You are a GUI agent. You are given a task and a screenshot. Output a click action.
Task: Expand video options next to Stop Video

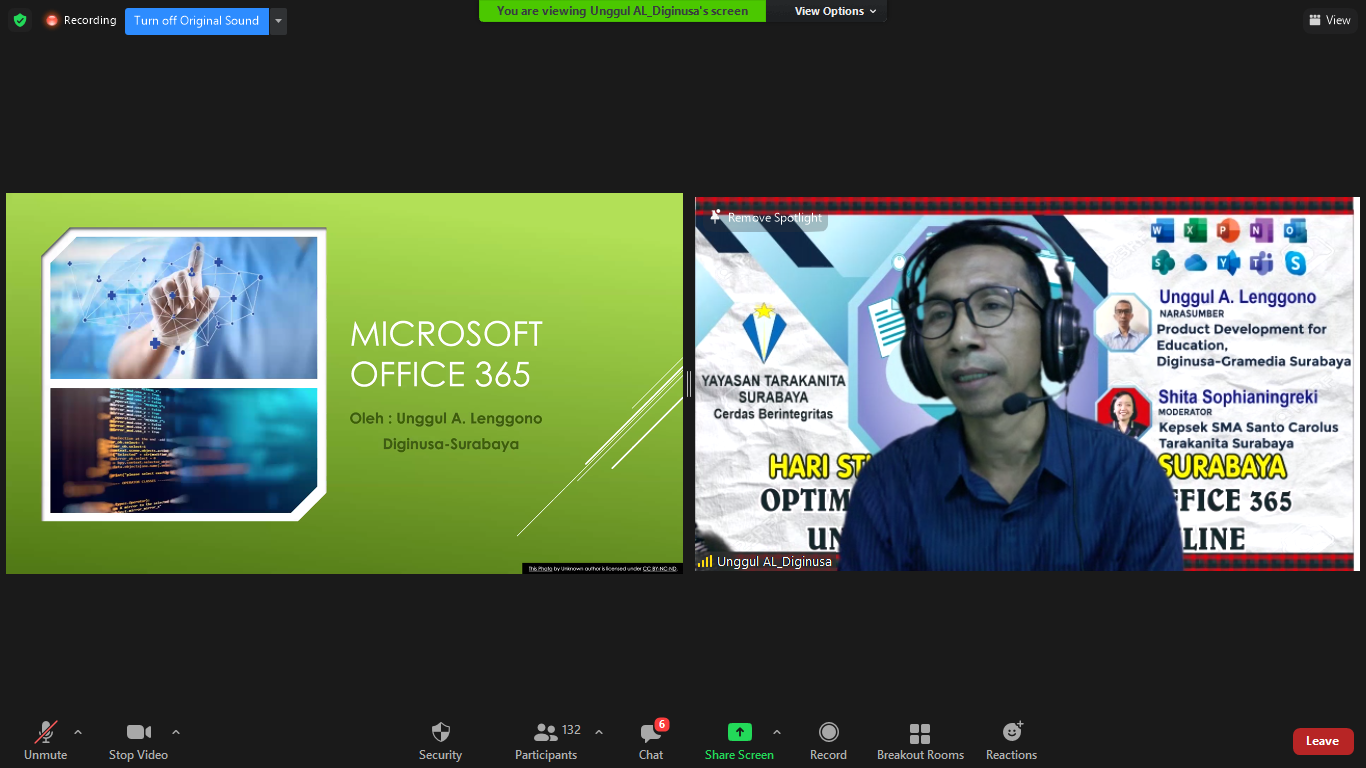click(176, 732)
